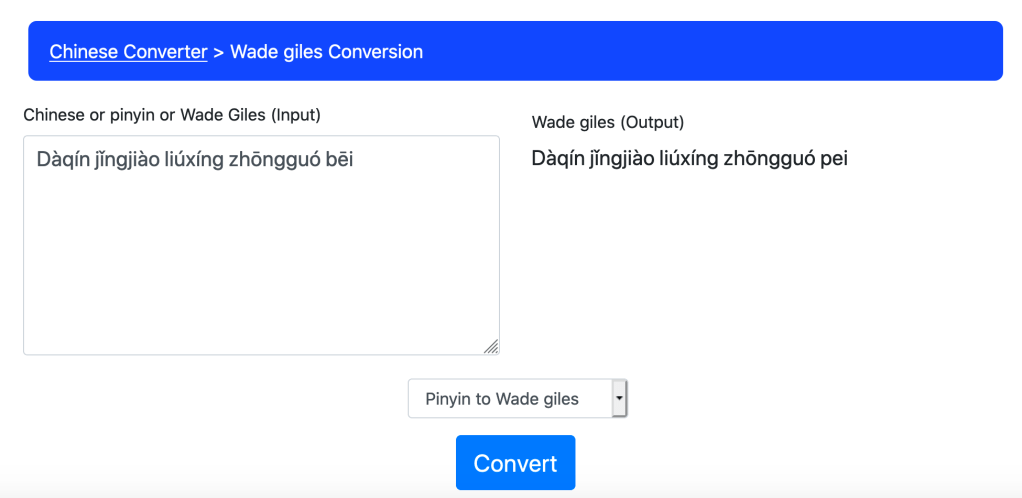Click "pei" in the output text
This screenshot has height=498, width=1022.
click(x=832, y=159)
